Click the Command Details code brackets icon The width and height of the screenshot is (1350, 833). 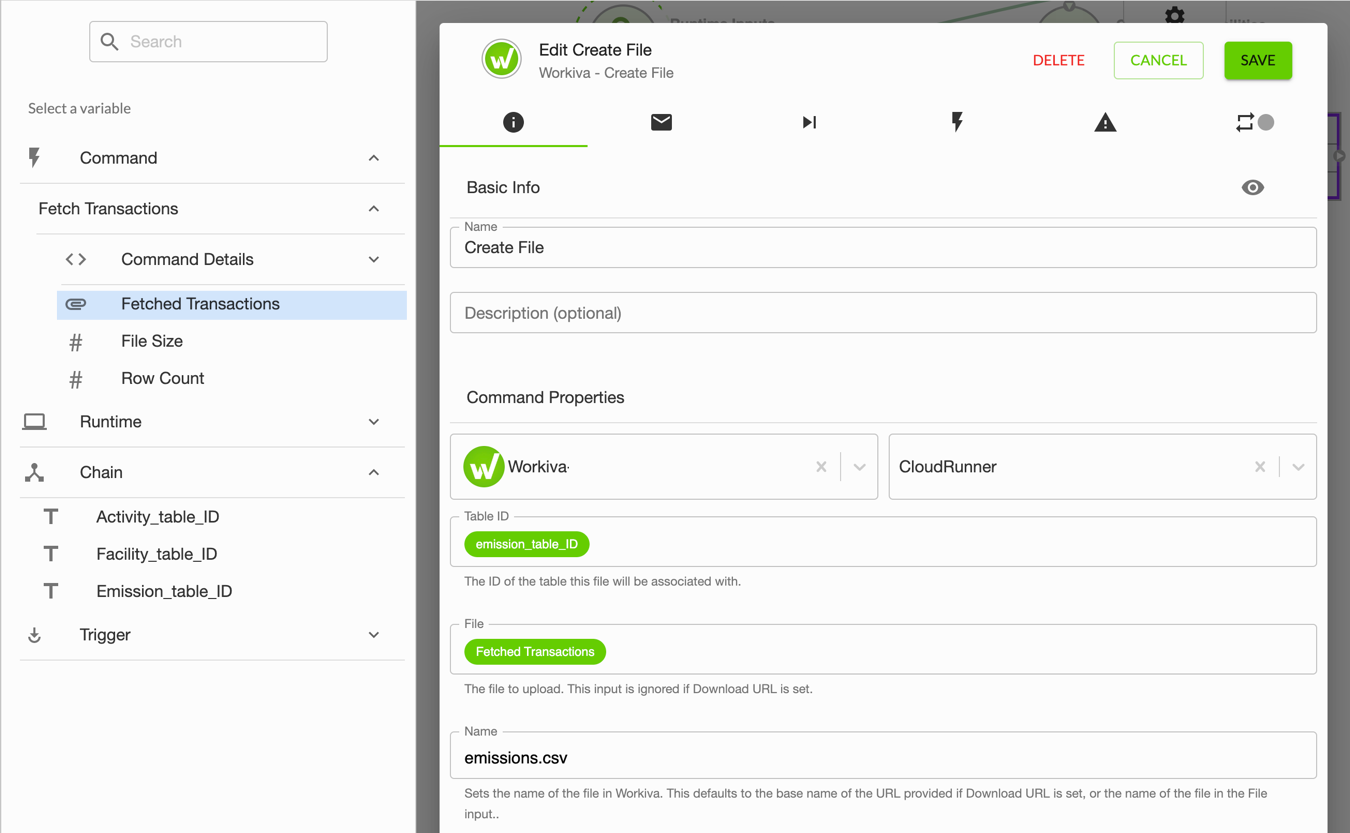[x=76, y=259]
